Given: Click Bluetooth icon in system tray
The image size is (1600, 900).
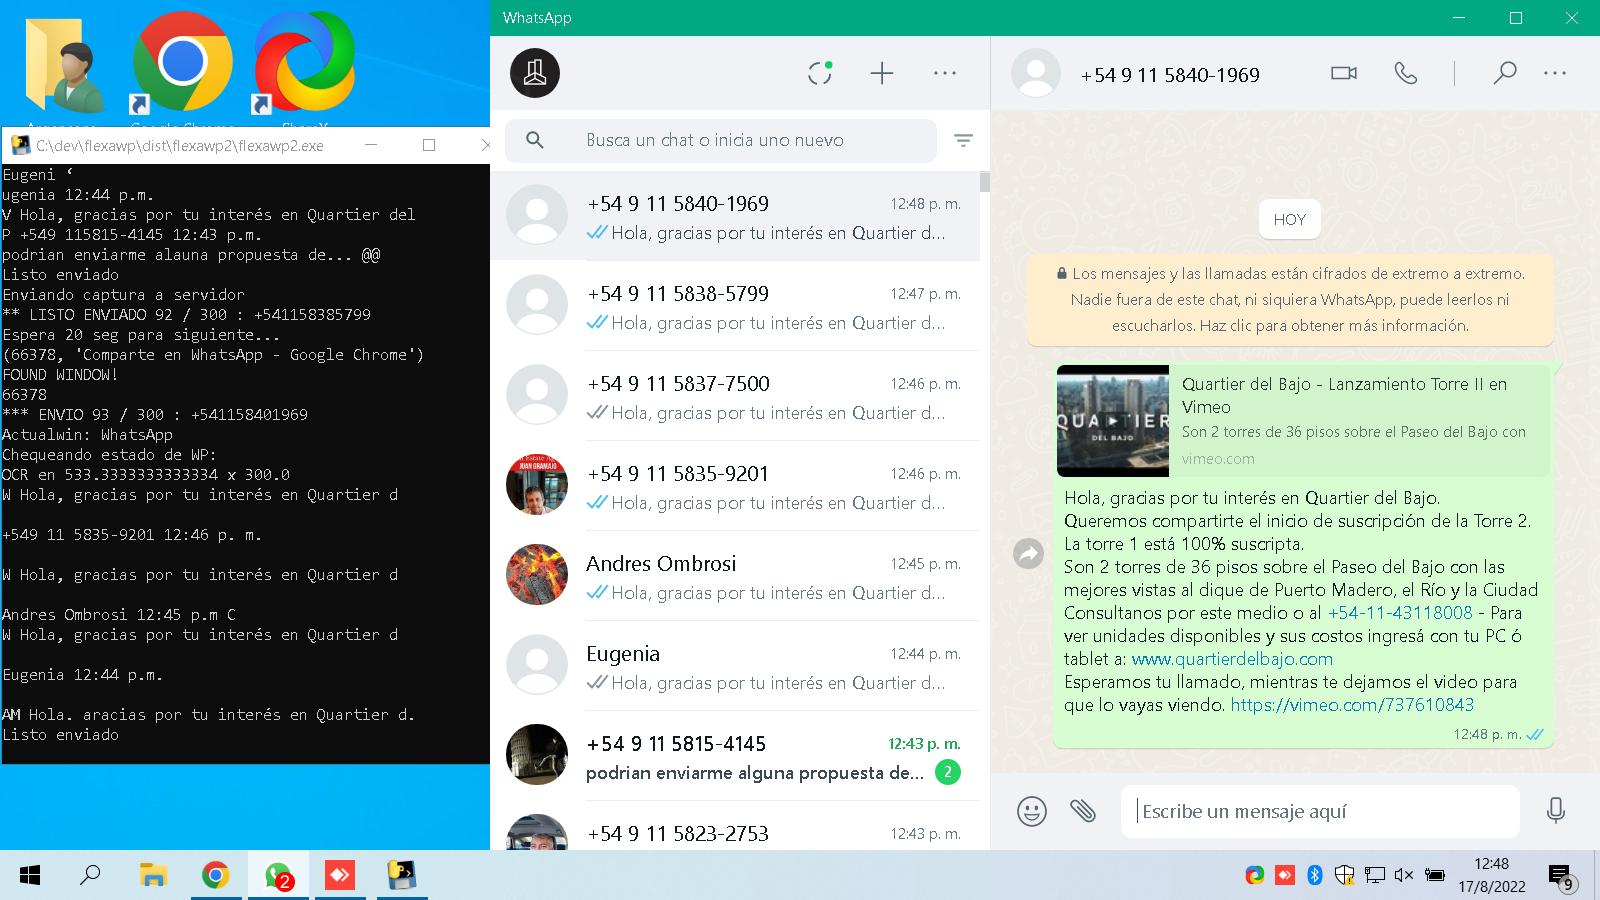Looking at the screenshot, I should [1315, 875].
